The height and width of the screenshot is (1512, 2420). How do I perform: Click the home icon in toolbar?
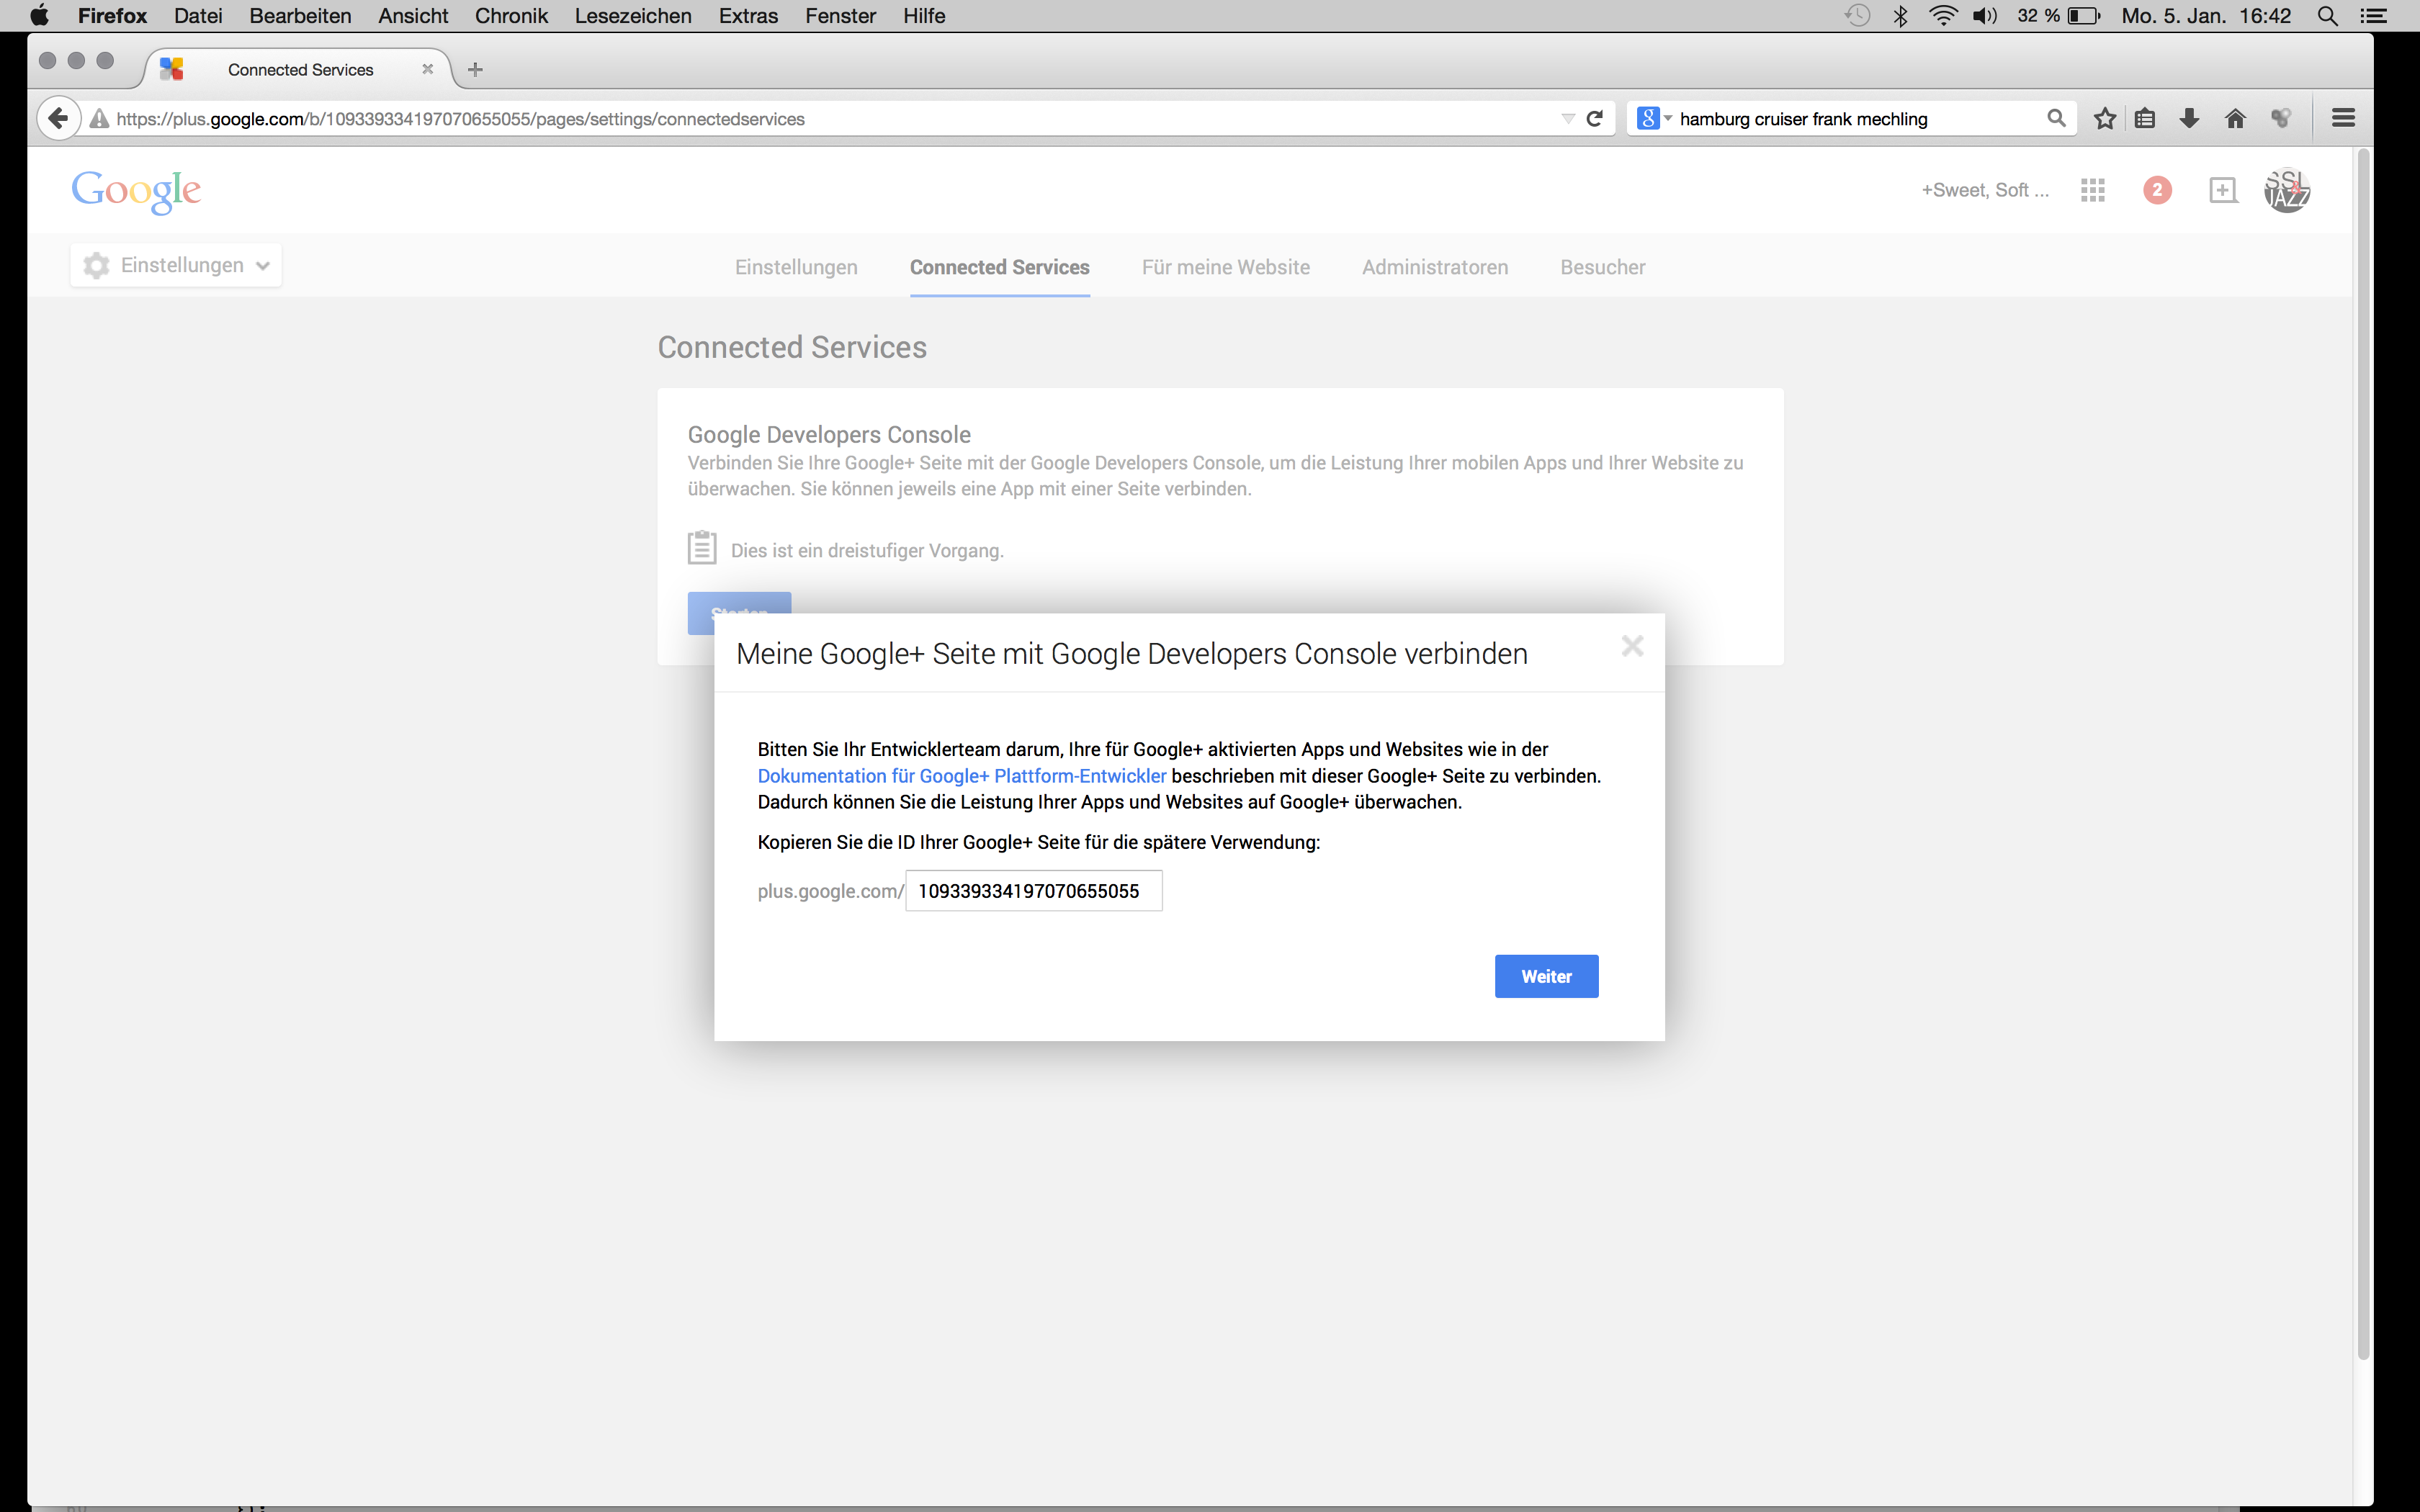(x=2236, y=118)
